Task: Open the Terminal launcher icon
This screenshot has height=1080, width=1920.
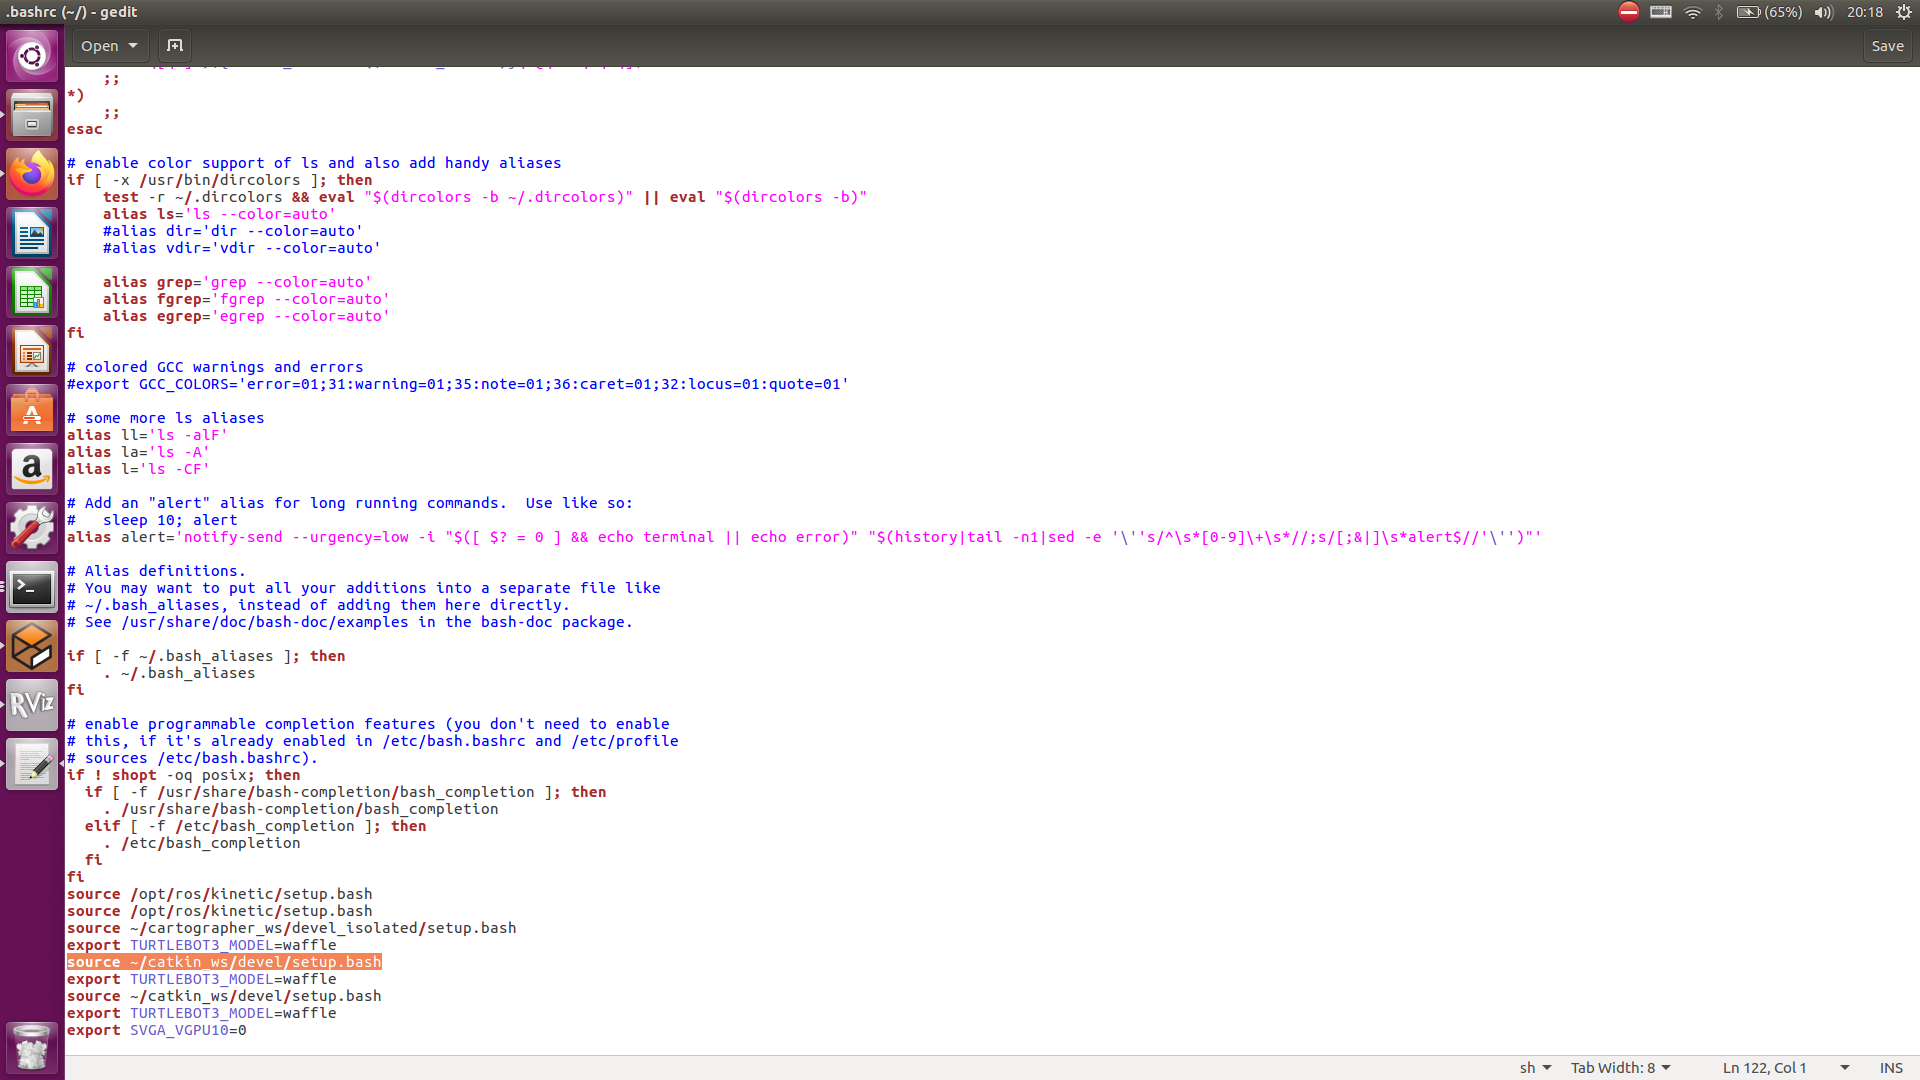Action: [x=32, y=589]
